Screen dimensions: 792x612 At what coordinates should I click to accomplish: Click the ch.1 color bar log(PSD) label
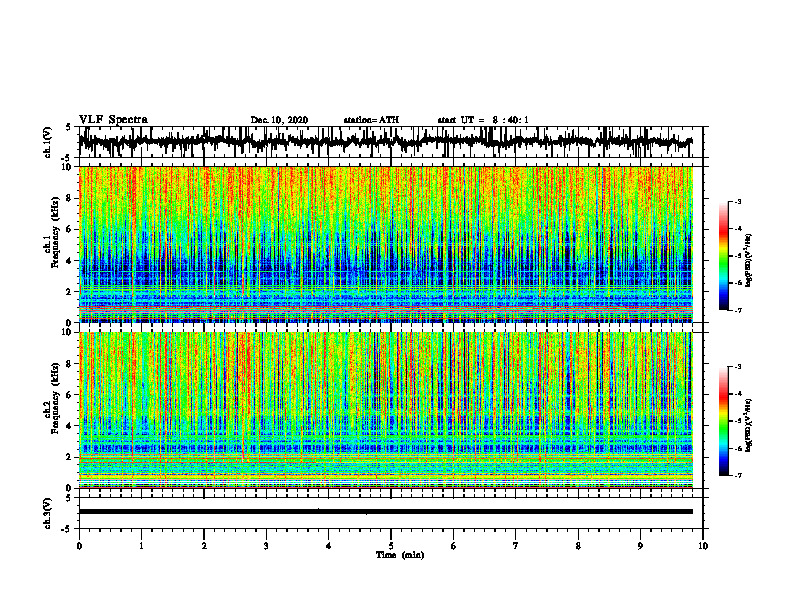(x=749, y=260)
